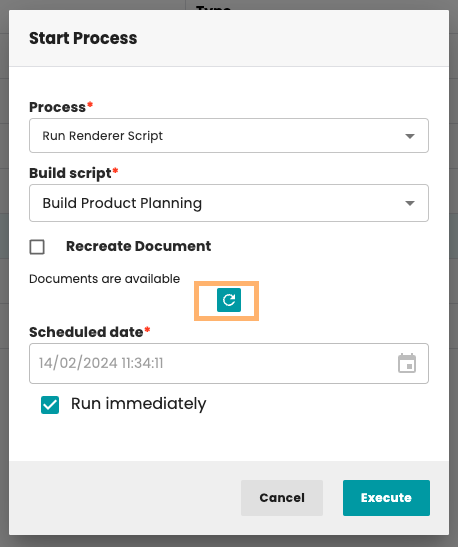The width and height of the screenshot is (458, 547).
Task: Click the Scheduled date field label
Action: (89, 332)
